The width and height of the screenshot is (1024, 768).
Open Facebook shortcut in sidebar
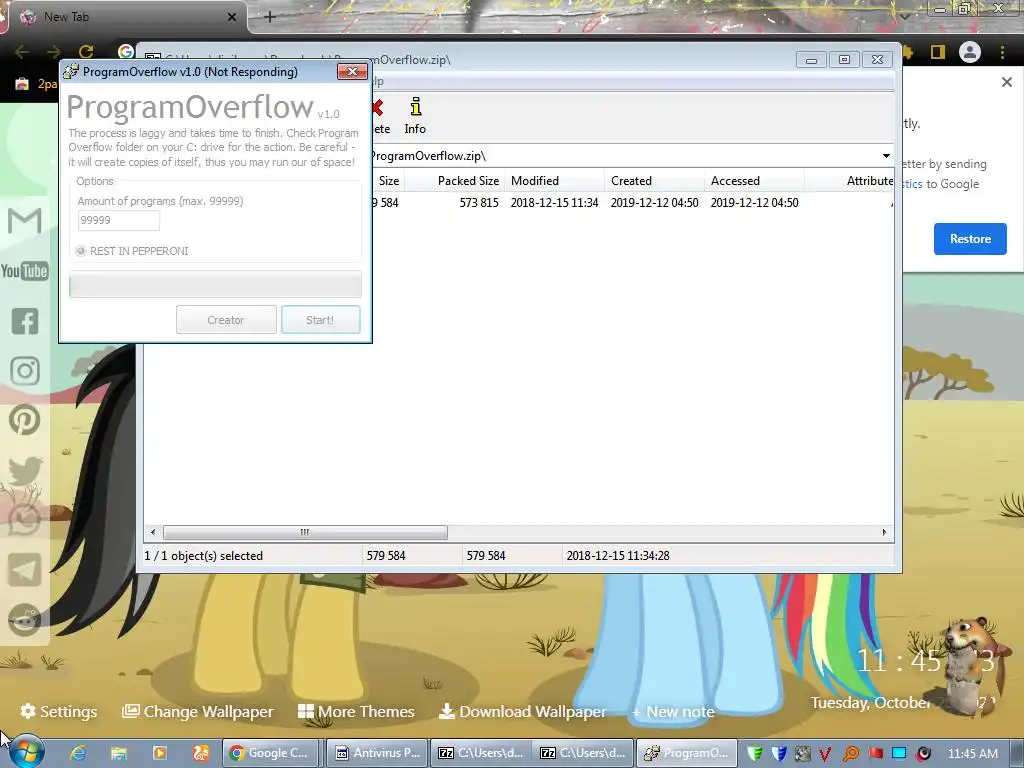[25, 321]
